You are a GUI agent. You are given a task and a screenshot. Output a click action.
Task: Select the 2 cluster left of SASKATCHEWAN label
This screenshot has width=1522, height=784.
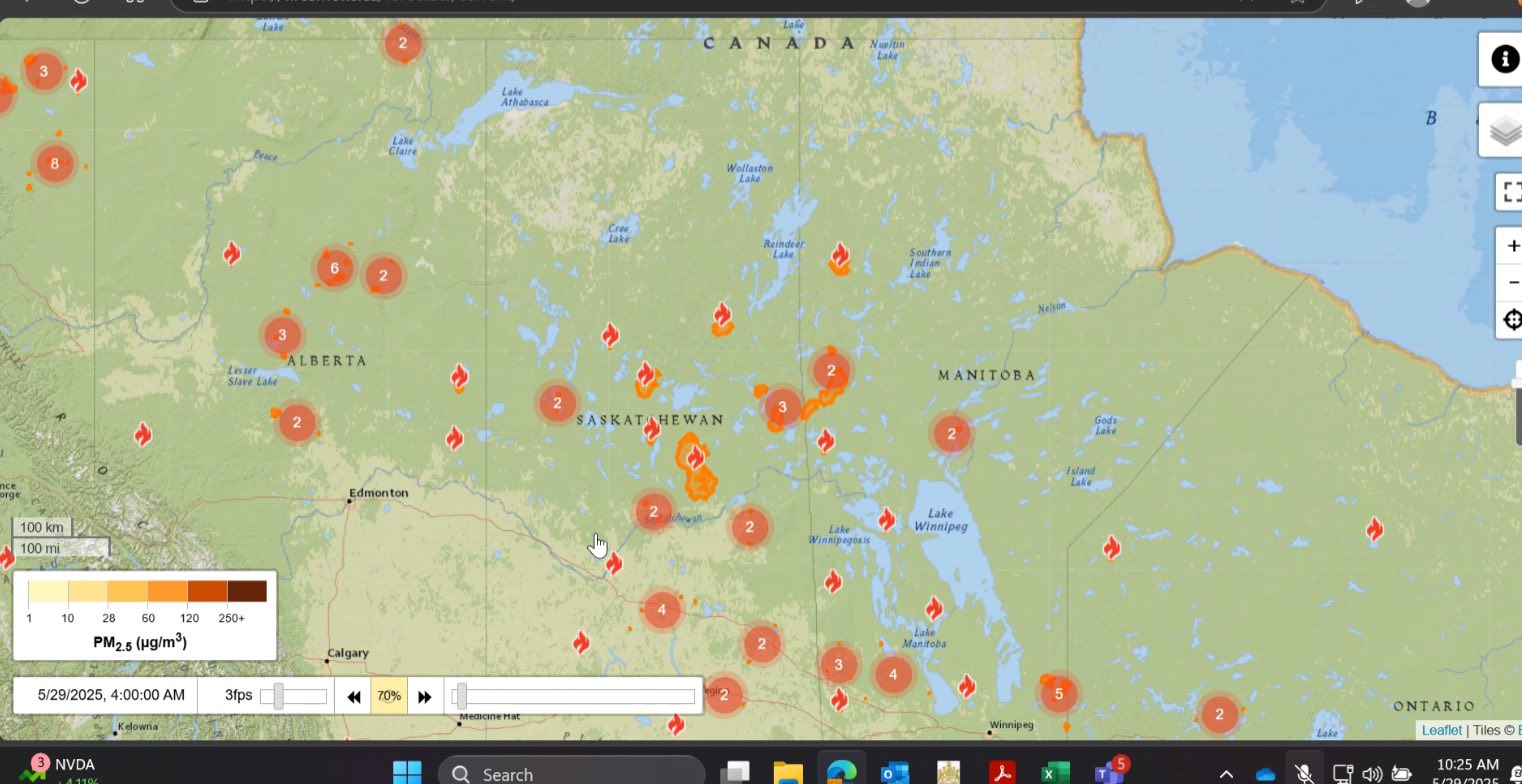pyautogui.click(x=557, y=403)
